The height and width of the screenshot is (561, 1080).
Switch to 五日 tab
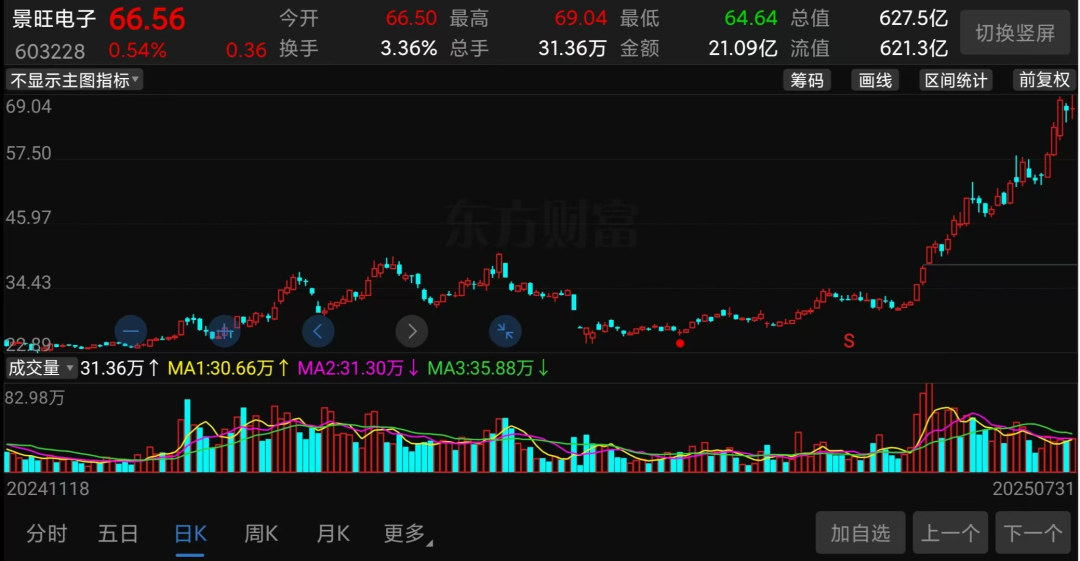coord(118,533)
